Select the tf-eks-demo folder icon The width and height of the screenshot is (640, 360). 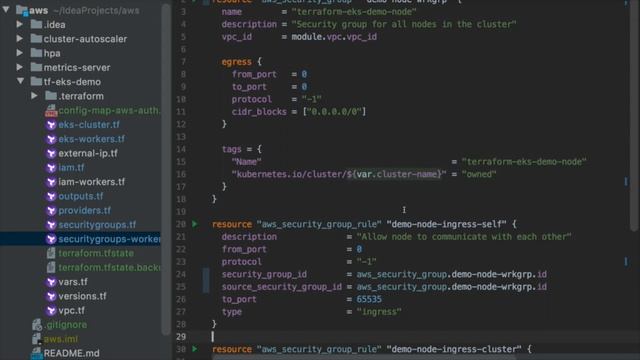[x=36, y=82]
